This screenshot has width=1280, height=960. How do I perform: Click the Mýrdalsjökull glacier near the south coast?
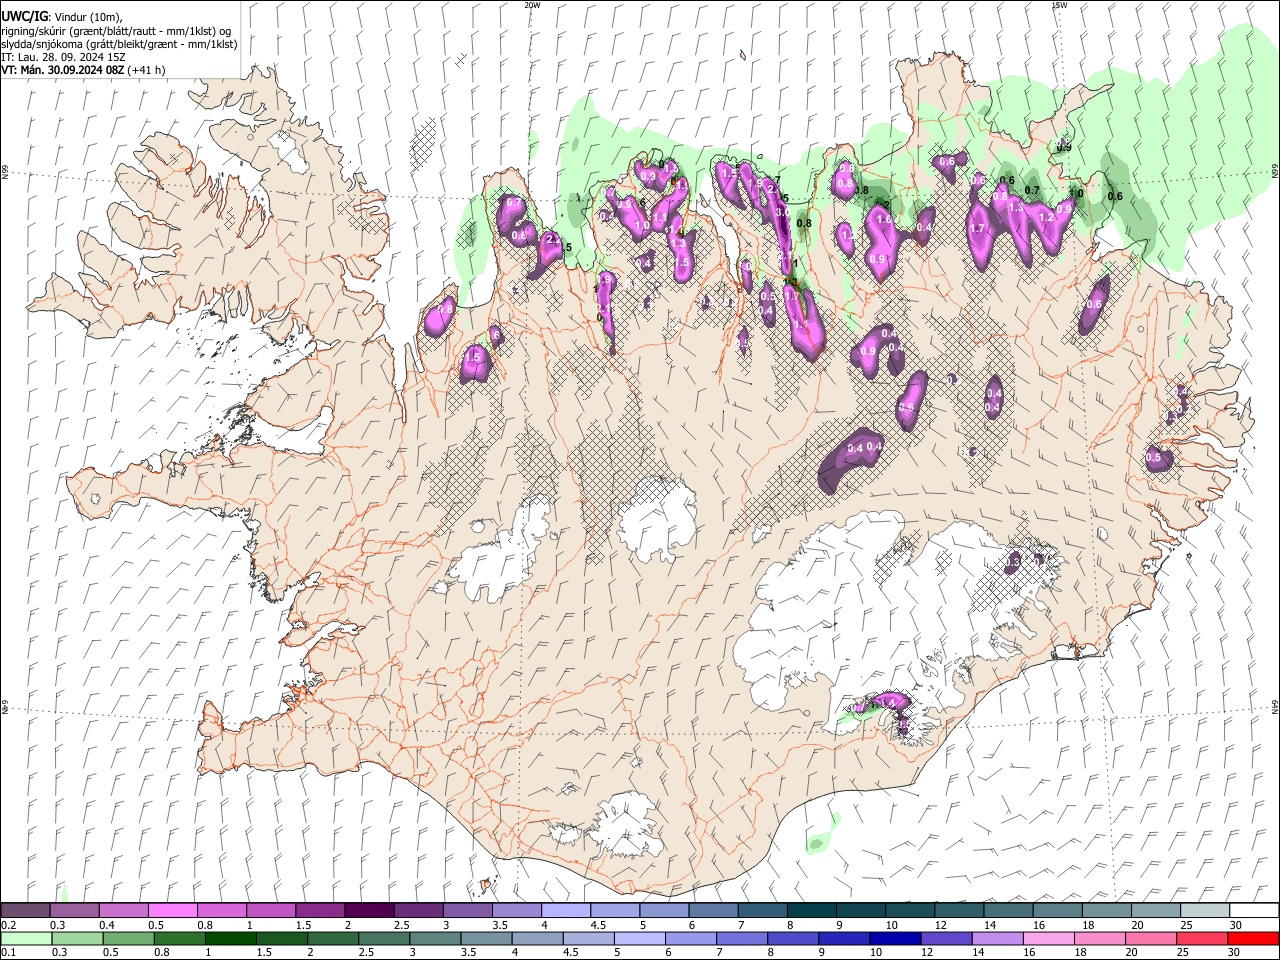coord(628,825)
